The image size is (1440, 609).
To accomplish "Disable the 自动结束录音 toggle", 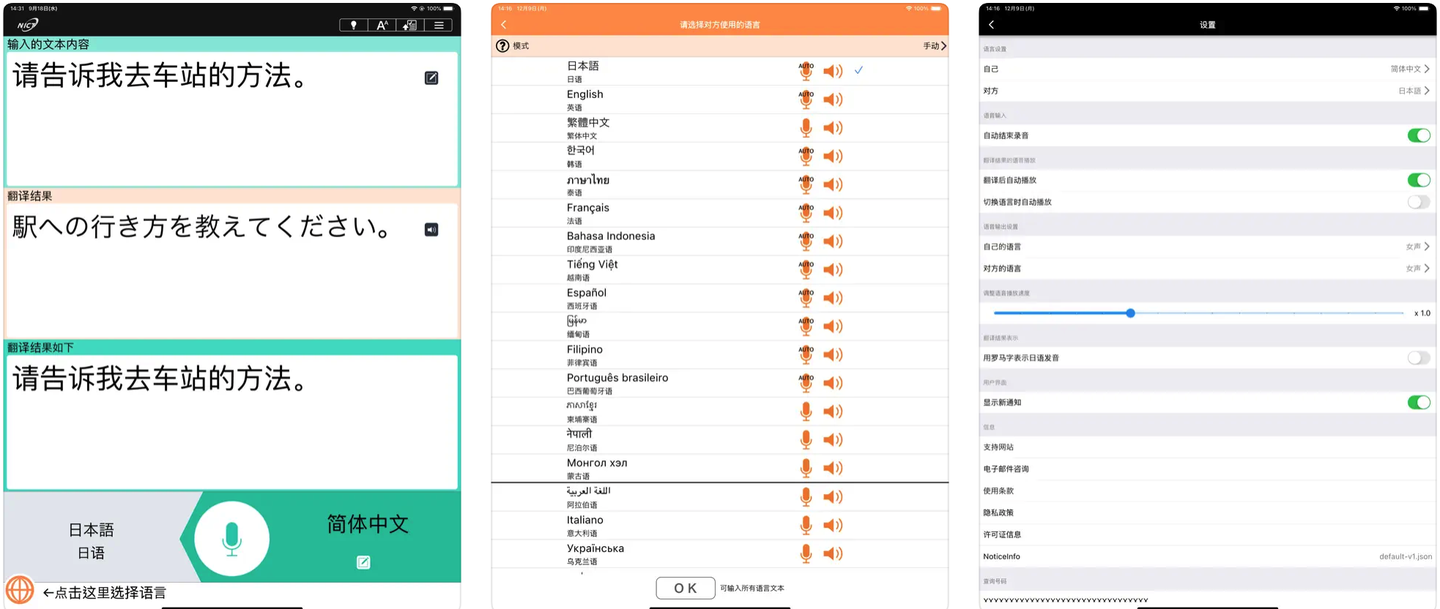I will pos(1417,135).
